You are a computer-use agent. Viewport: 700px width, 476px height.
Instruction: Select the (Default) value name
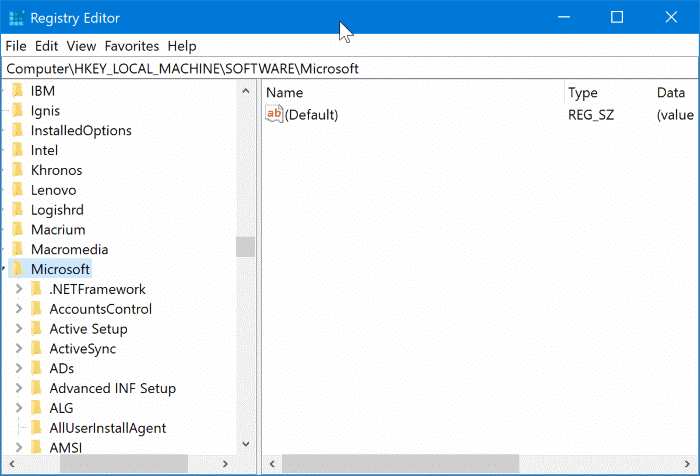click(311, 115)
